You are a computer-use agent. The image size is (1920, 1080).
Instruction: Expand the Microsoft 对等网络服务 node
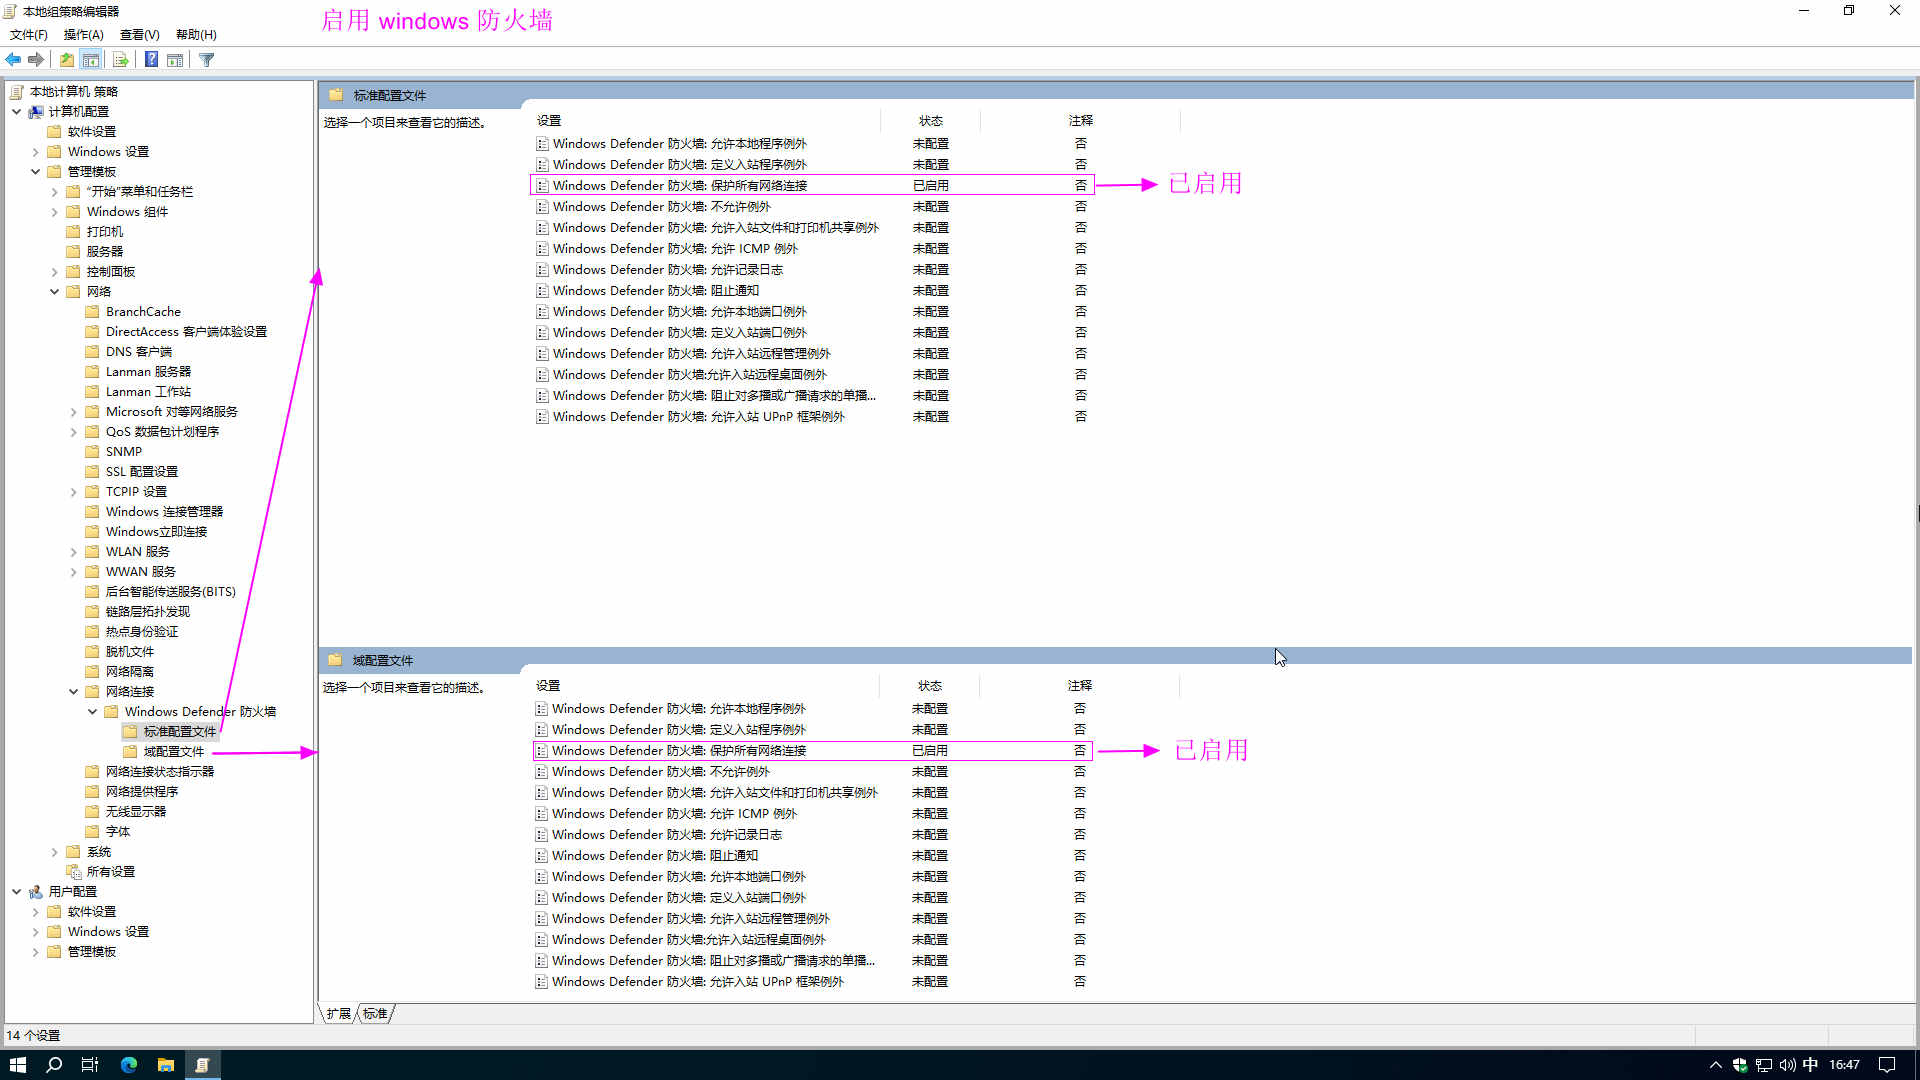(74, 412)
